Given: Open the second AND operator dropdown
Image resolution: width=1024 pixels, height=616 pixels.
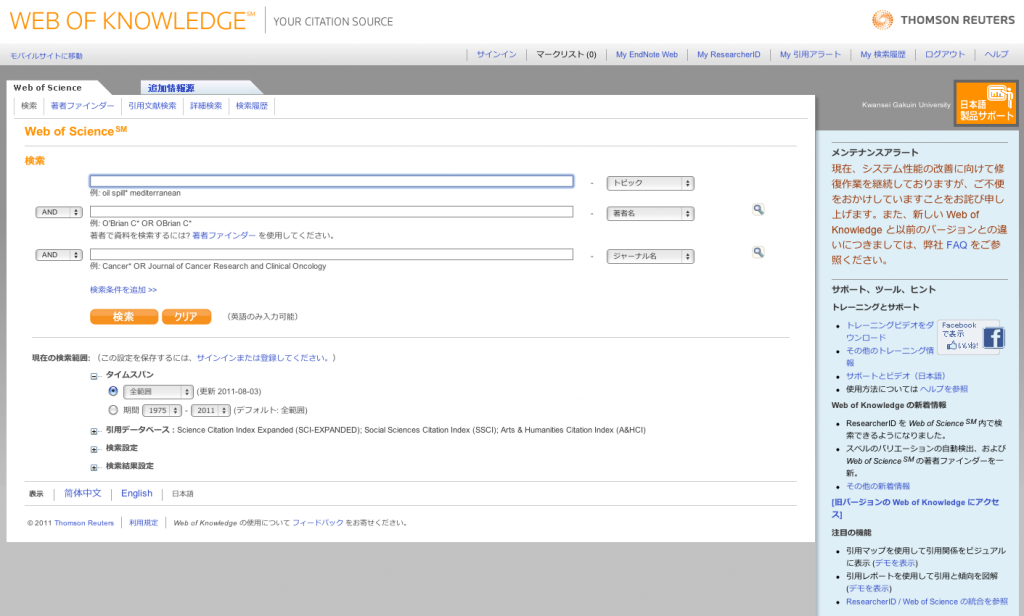Looking at the screenshot, I should (59, 255).
